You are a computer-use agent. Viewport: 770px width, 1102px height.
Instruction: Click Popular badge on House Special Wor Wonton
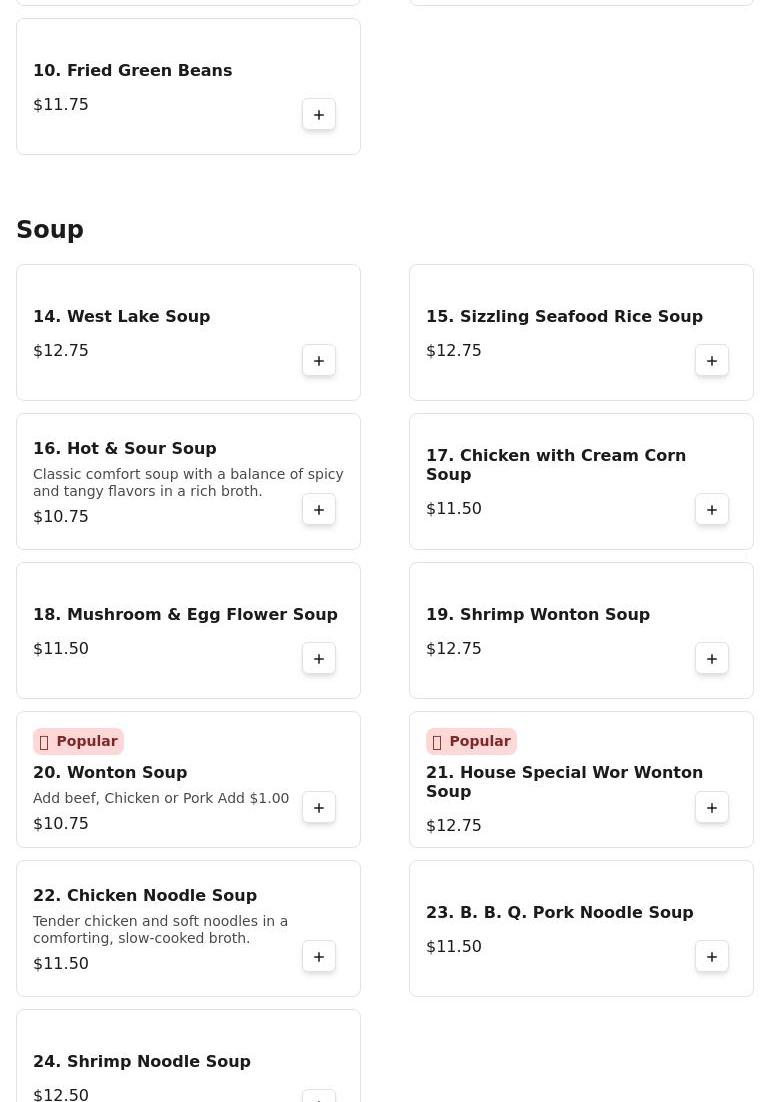471,741
